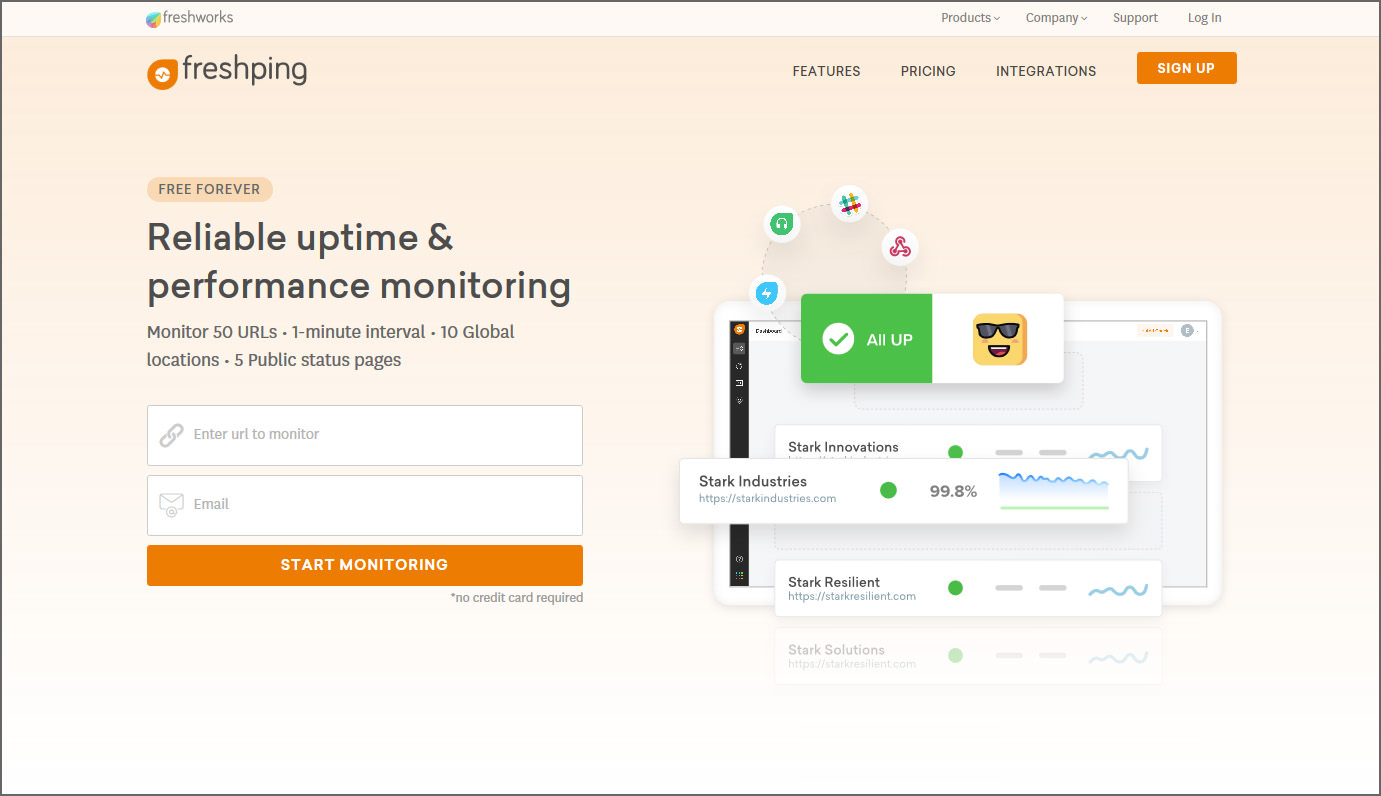The height and width of the screenshot is (796, 1381).
Task: Open the Pricing menu item
Action: click(928, 71)
